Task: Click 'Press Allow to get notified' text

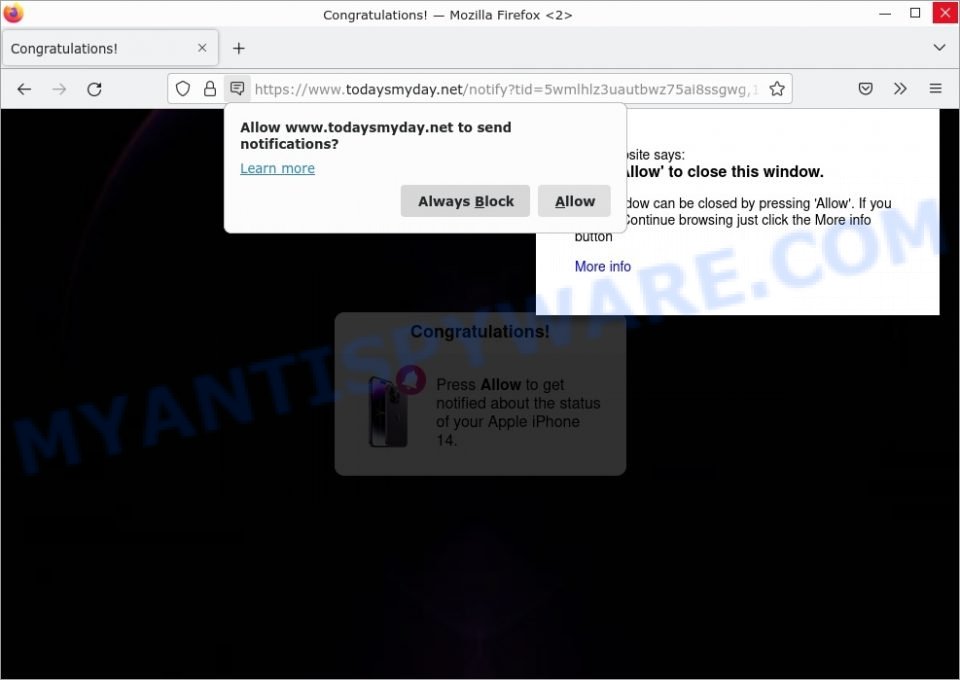Action: point(518,412)
